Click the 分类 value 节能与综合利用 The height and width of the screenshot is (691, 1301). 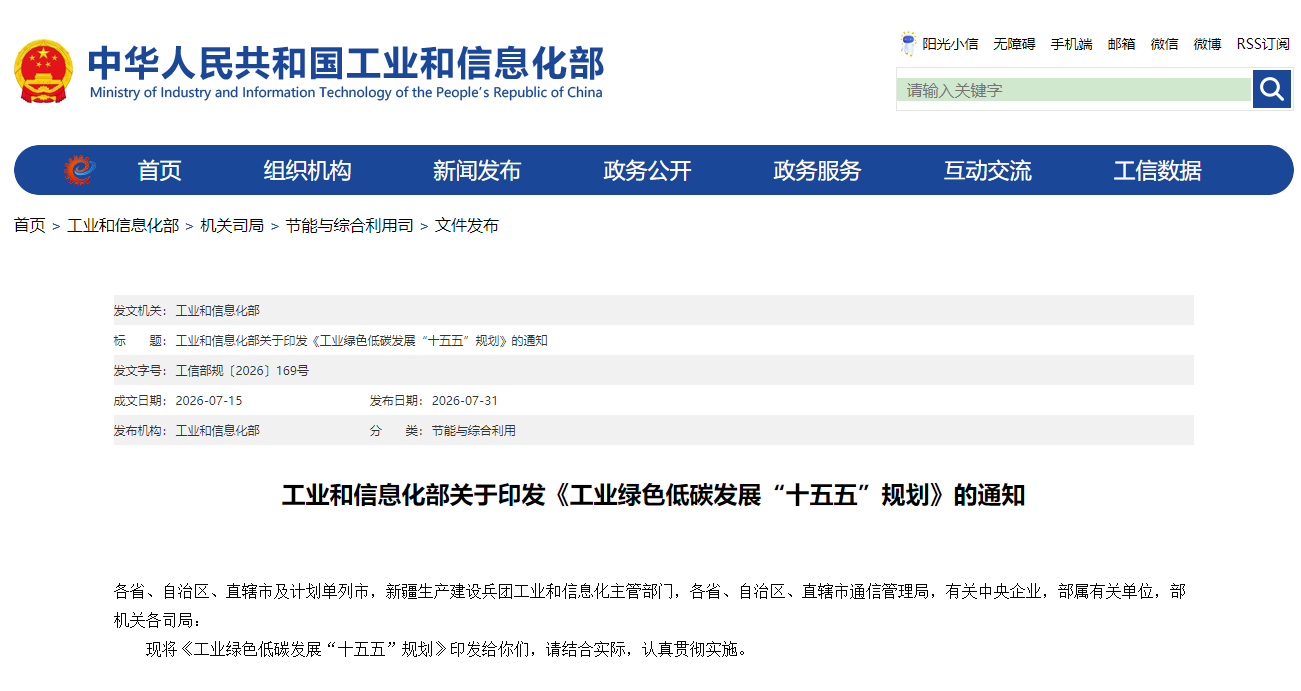(474, 431)
